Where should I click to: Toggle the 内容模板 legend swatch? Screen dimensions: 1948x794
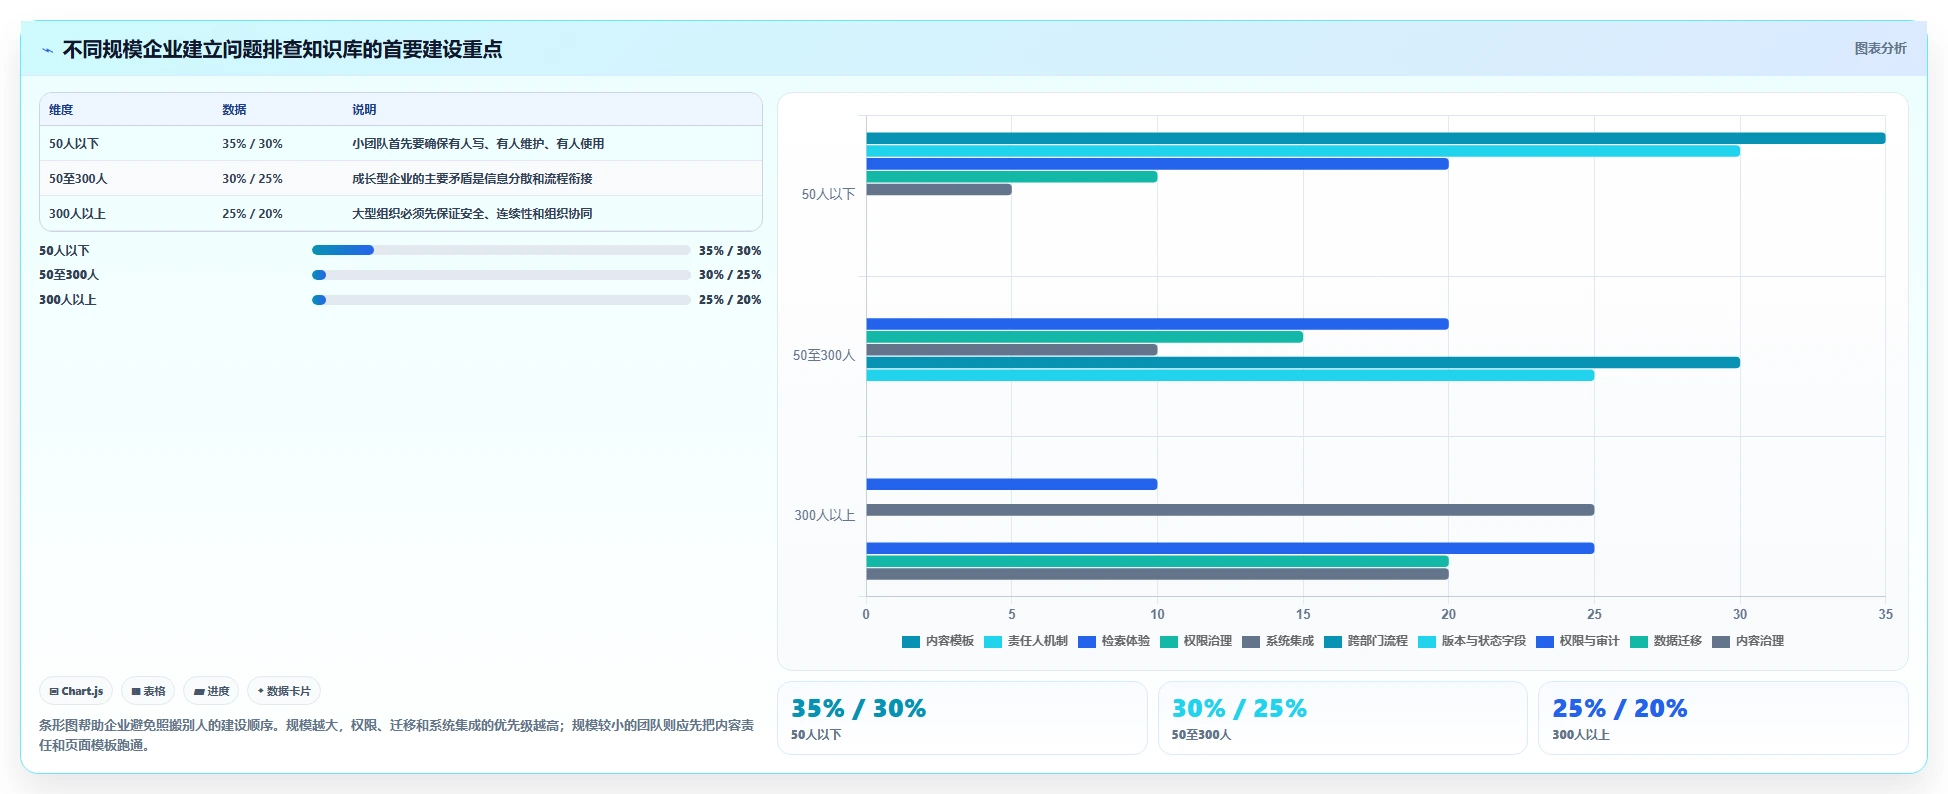(x=911, y=641)
